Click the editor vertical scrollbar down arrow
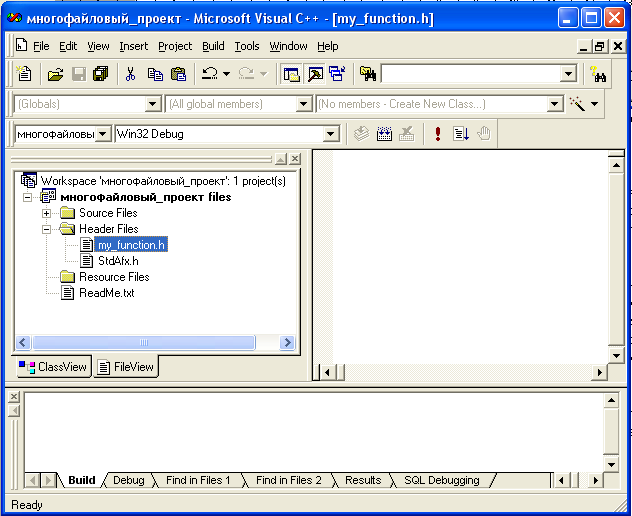The width and height of the screenshot is (632, 516). (616, 356)
